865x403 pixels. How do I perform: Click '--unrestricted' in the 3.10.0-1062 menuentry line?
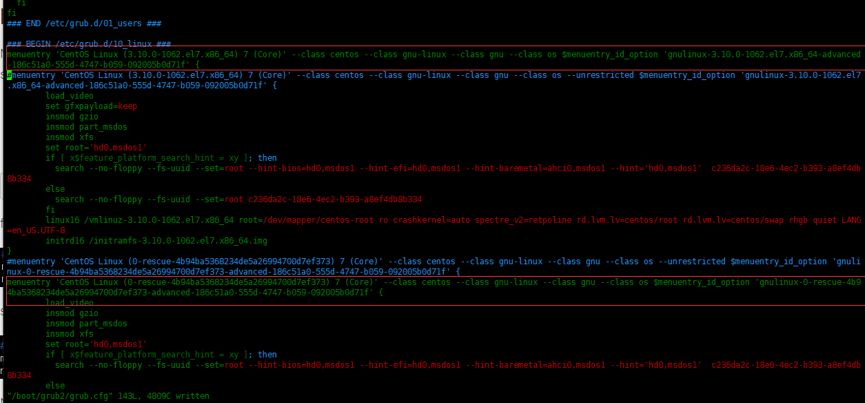(602, 75)
